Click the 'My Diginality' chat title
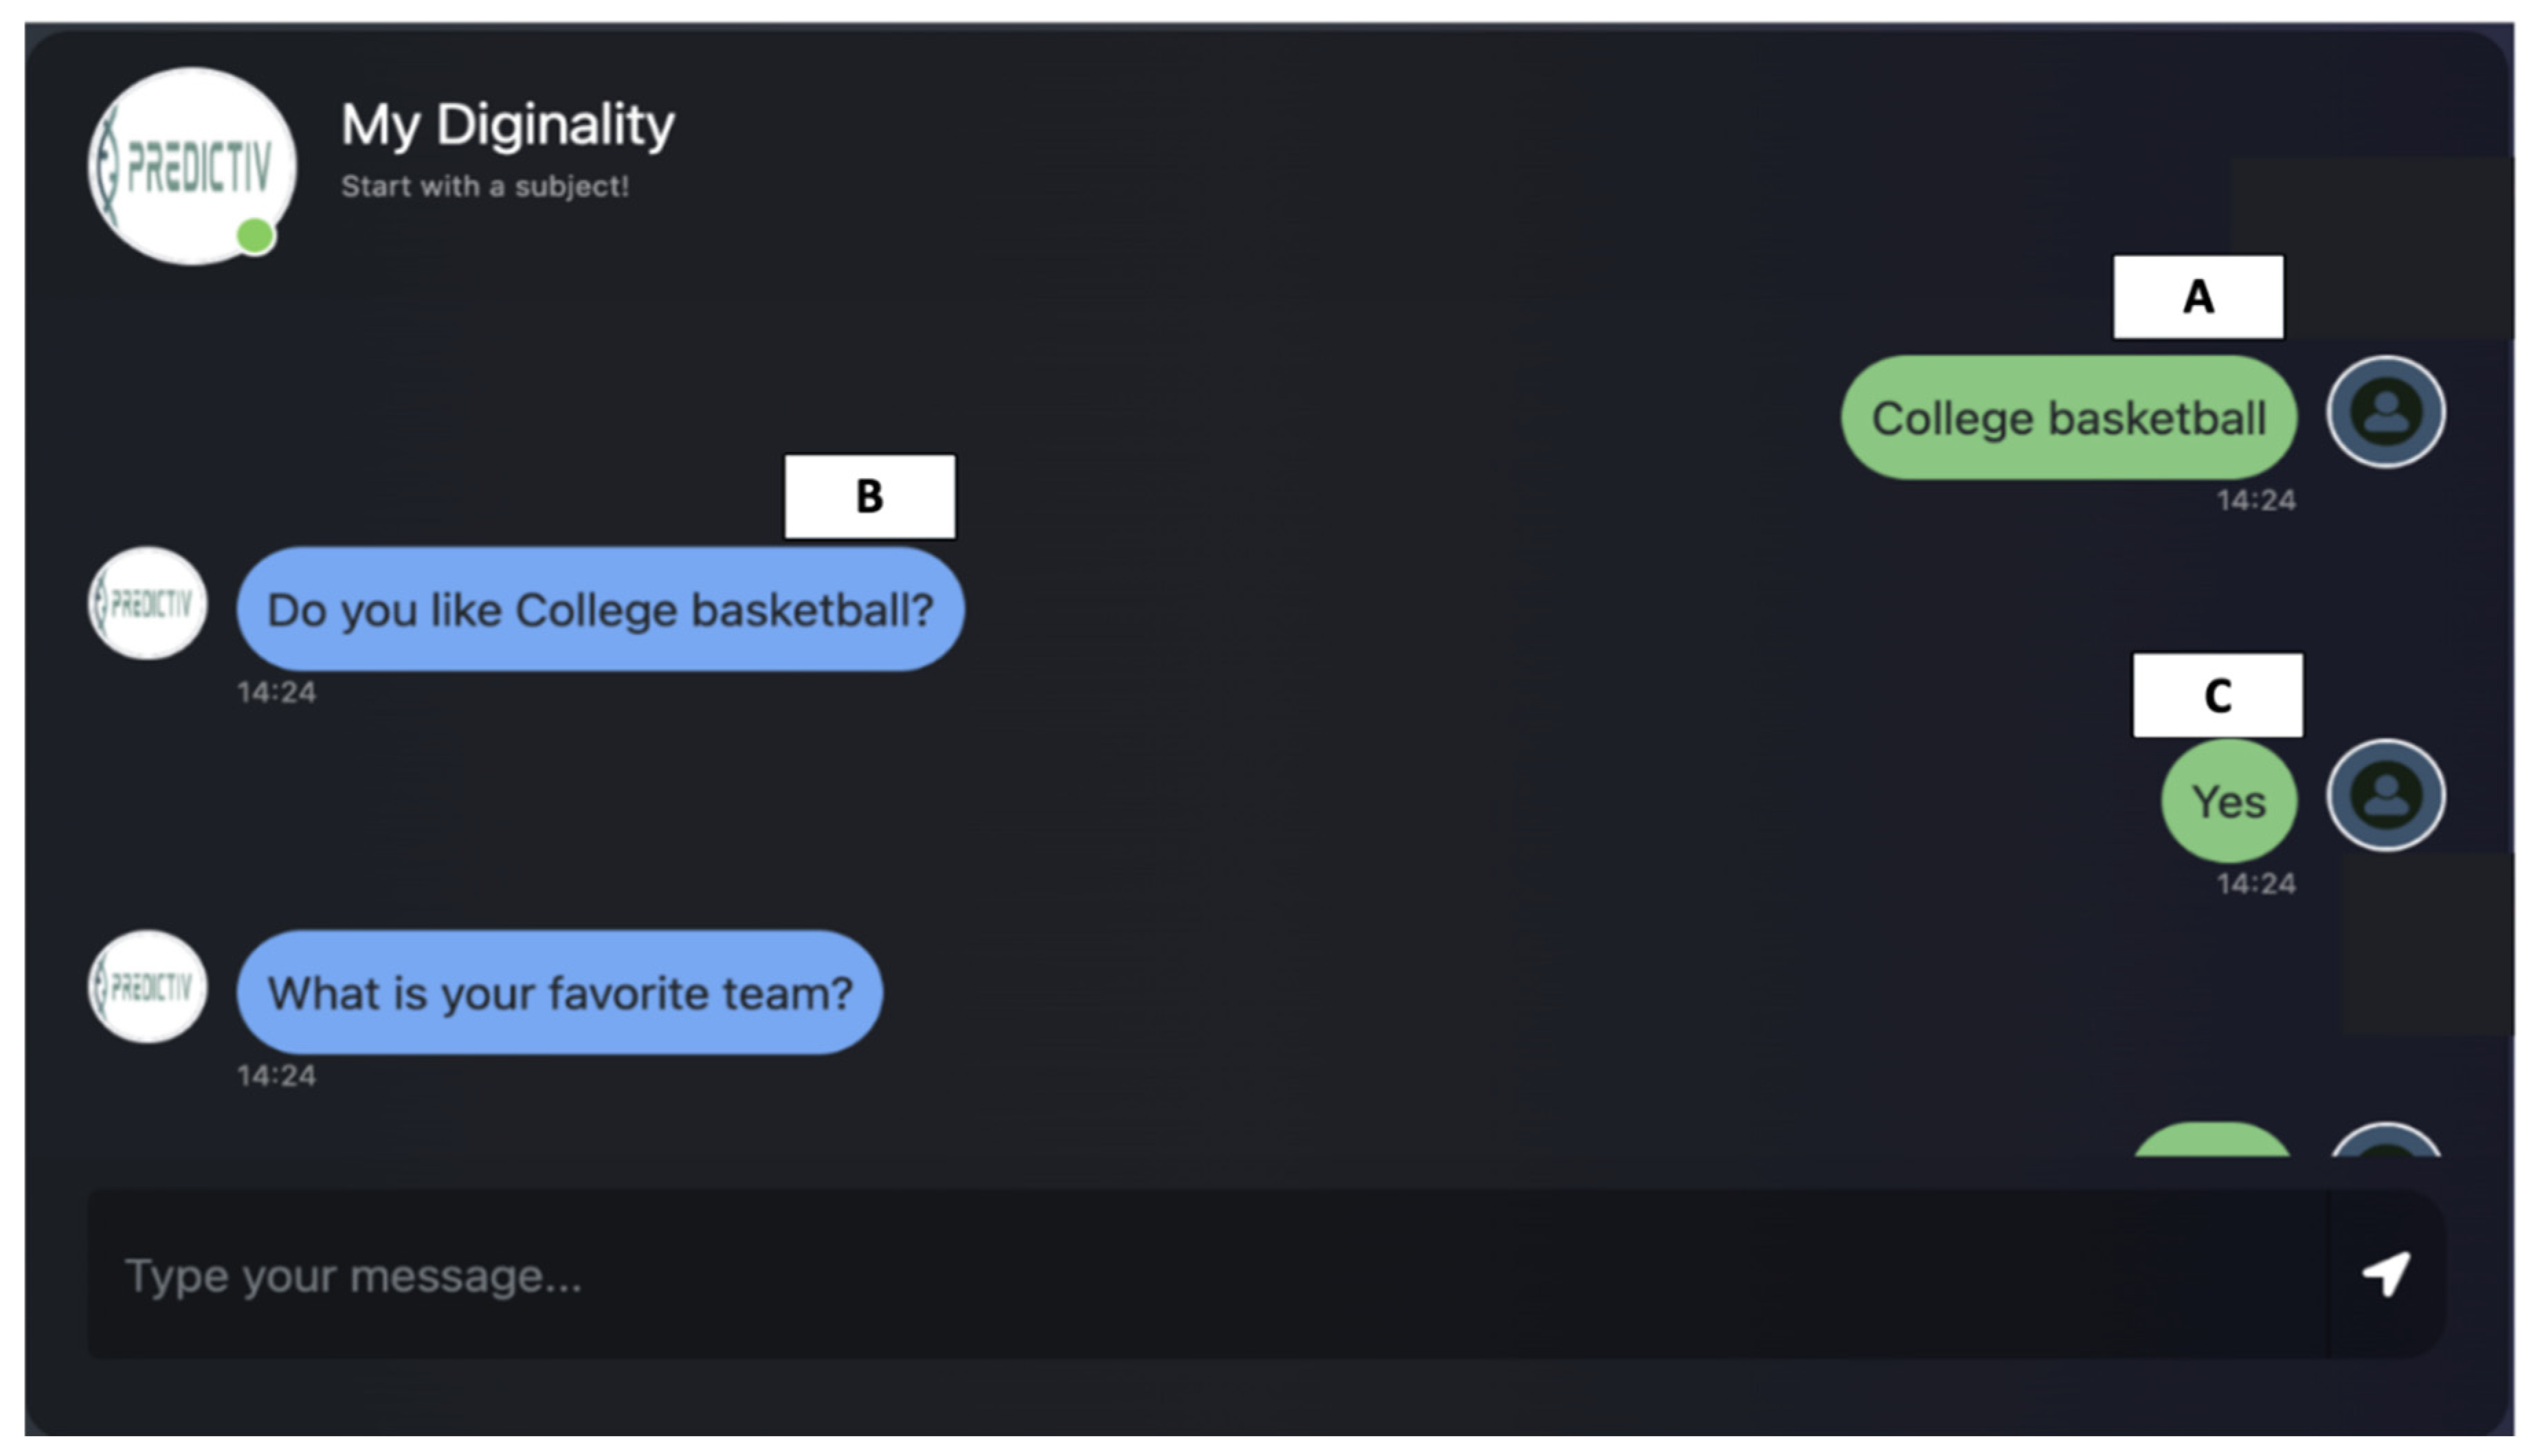This screenshot has height=1456, width=2529. 508,125
